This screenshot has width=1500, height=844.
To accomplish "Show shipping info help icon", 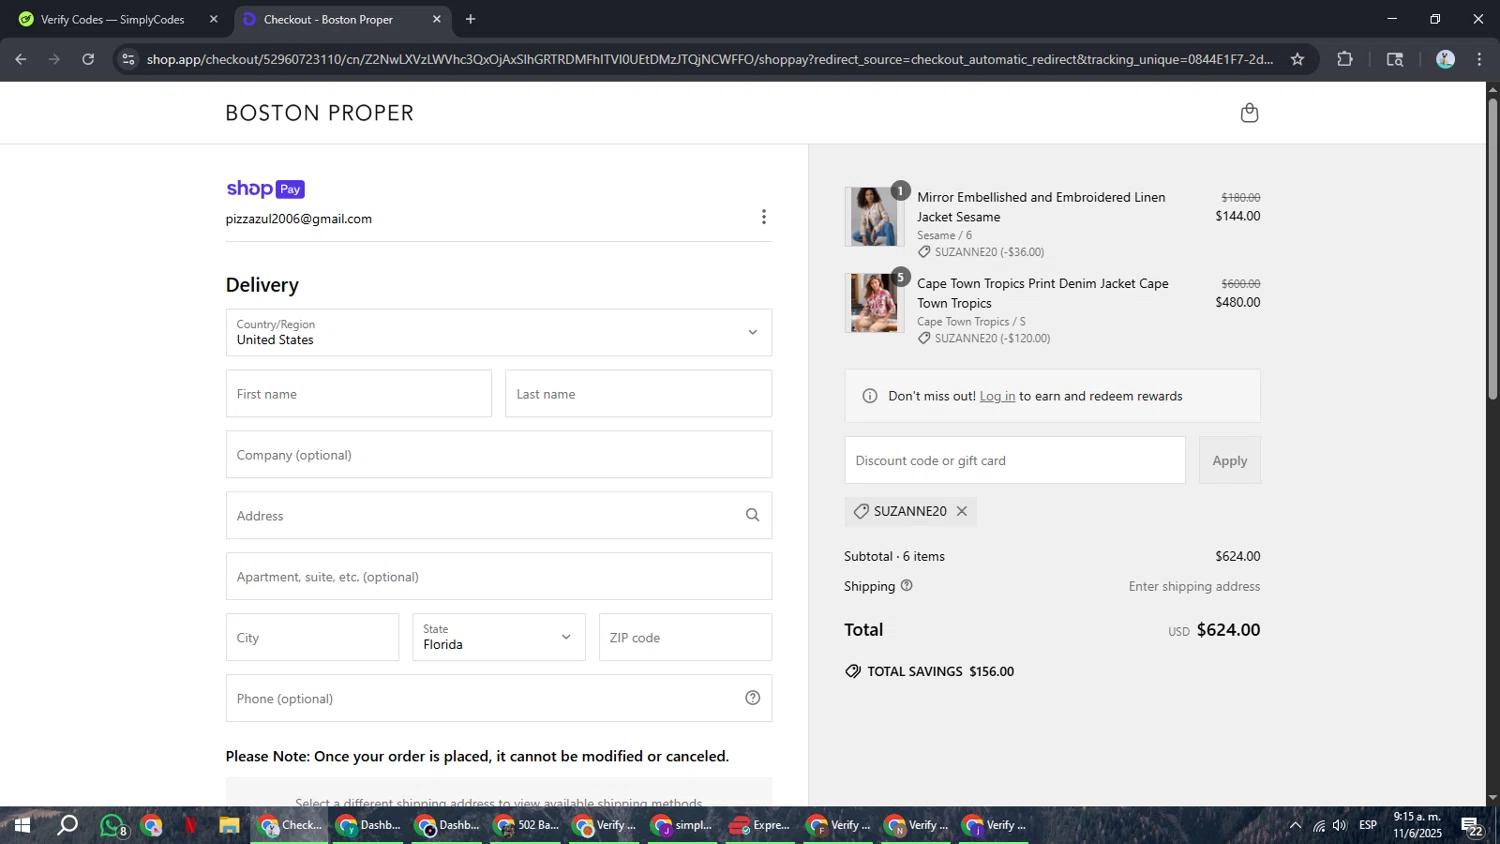I will (907, 586).
